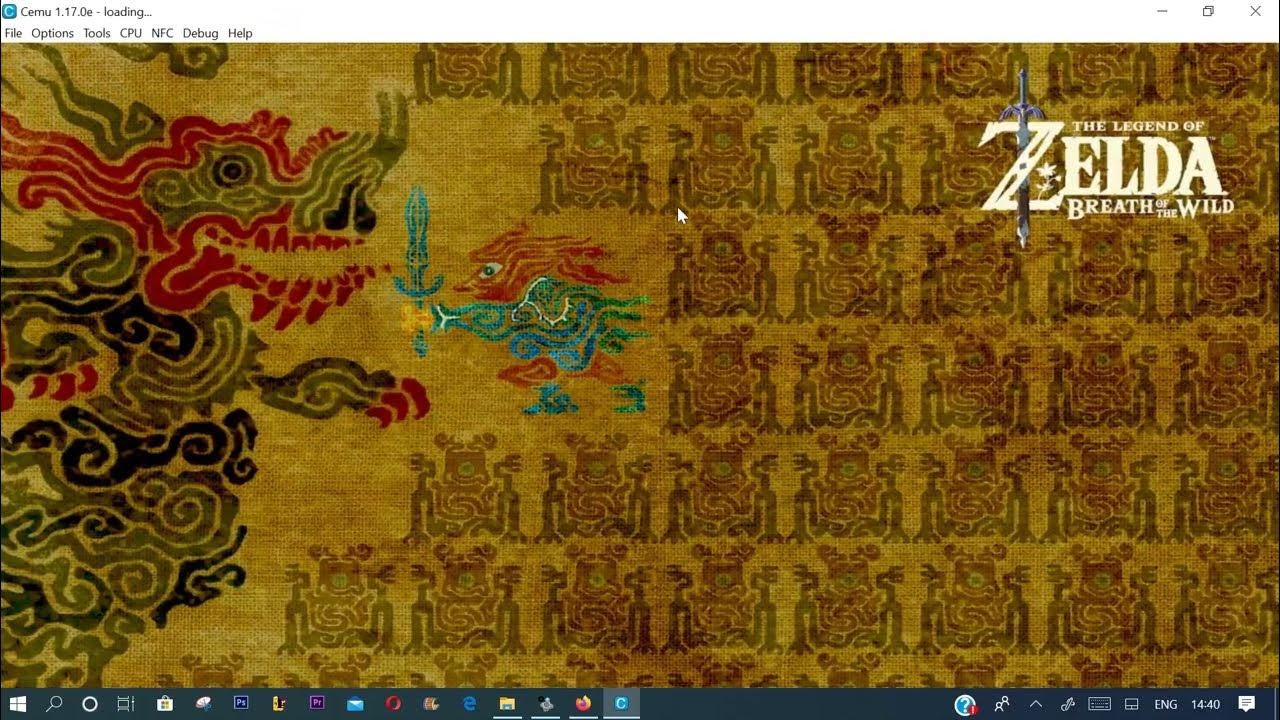Click the 14:40 taskbar clock
Image resolution: width=1280 pixels, height=720 pixels.
[x=1206, y=704]
